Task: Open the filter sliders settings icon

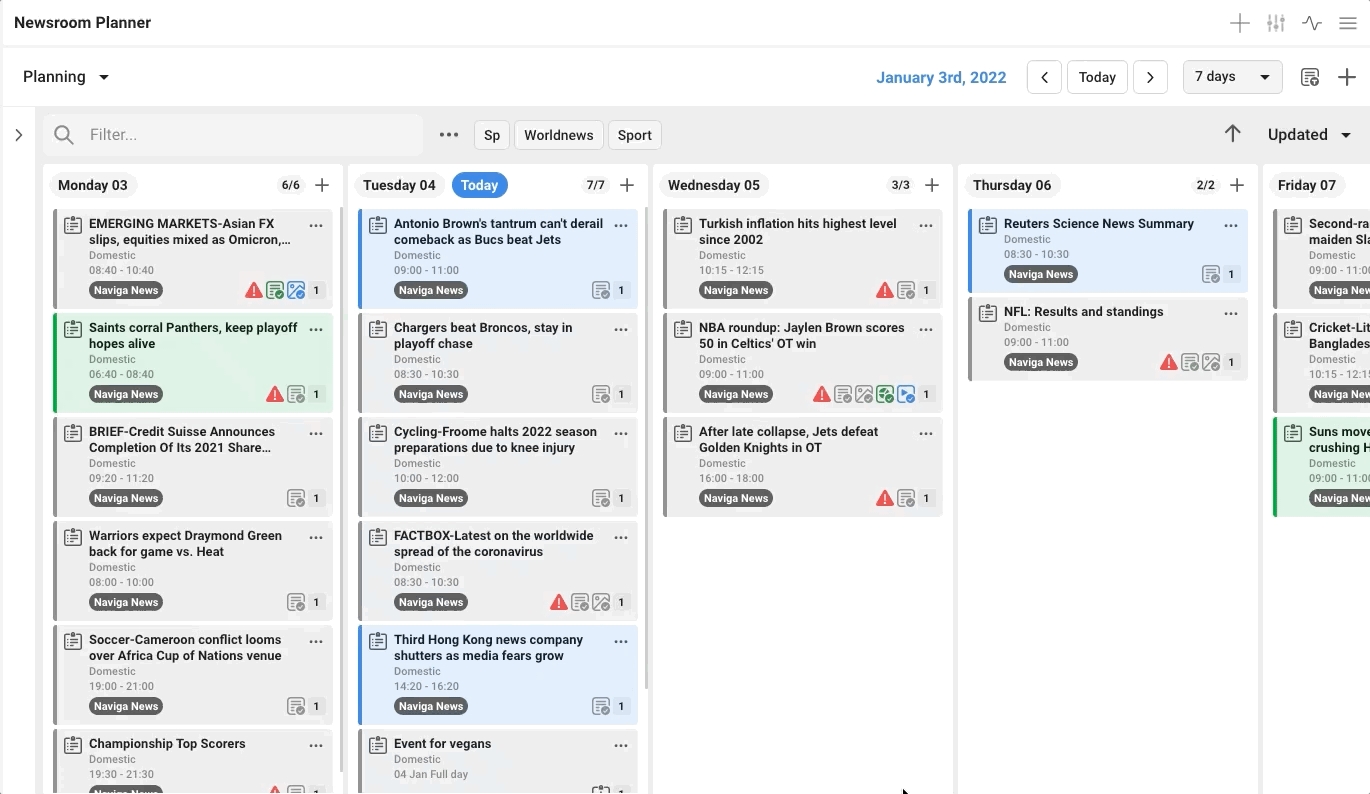Action: [1276, 23]
